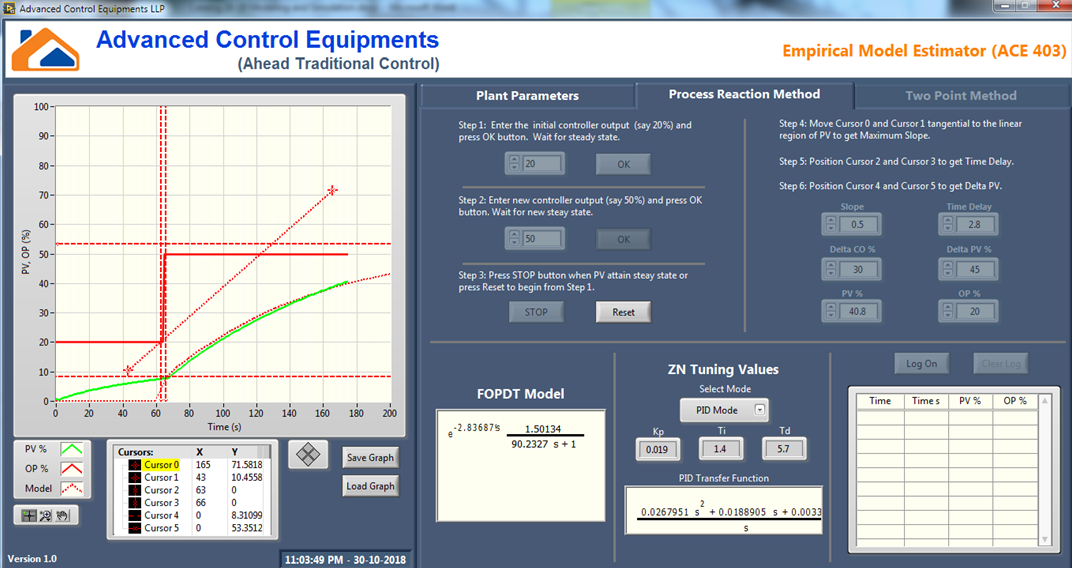Screen dimensions: 1072x568
Task: Click the Delta PV % field showing 45
Action: pos(976,269)
